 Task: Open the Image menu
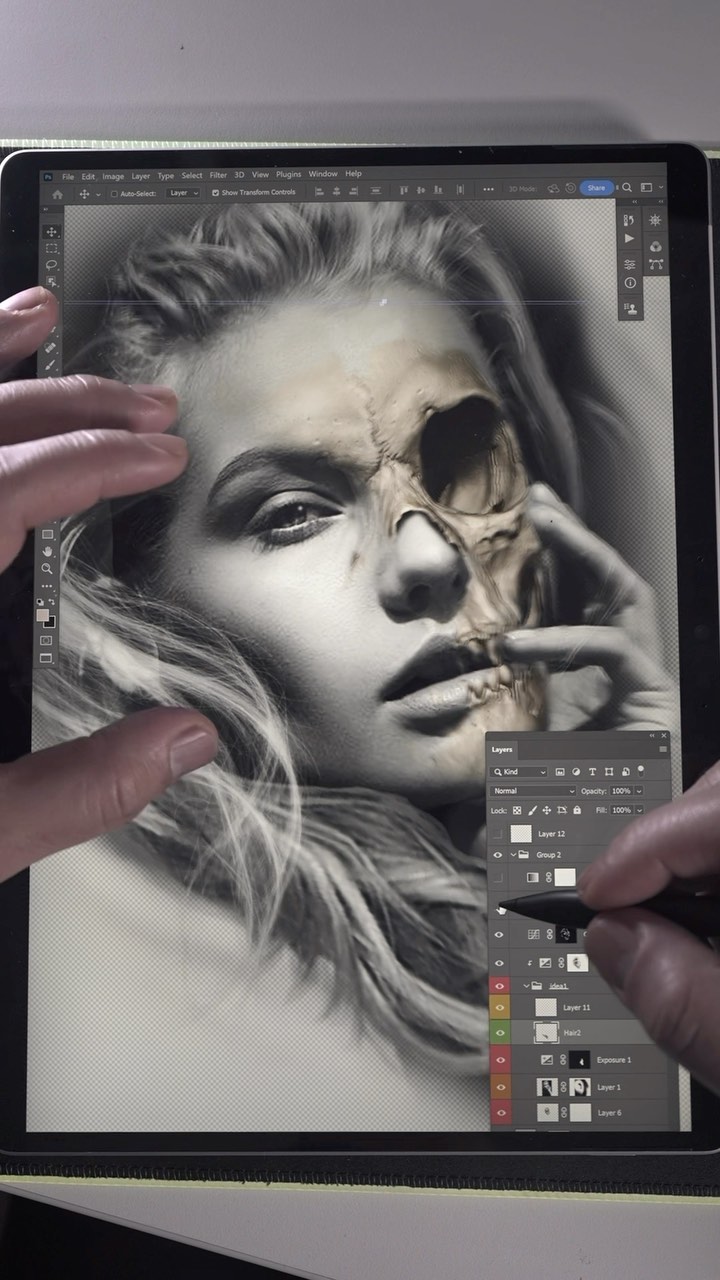[x=113, y=176]
